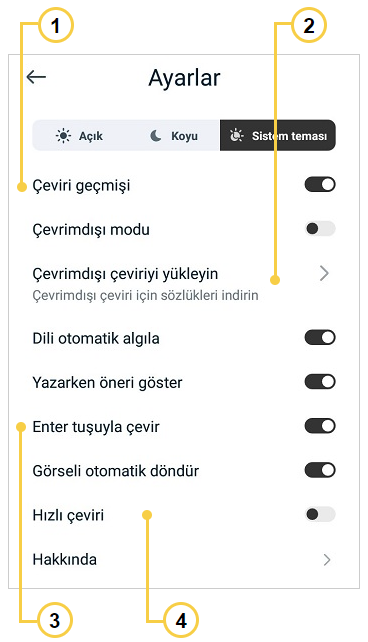Go back using the left arrow icon
368x642 pixels.
(x=36, y=77)
